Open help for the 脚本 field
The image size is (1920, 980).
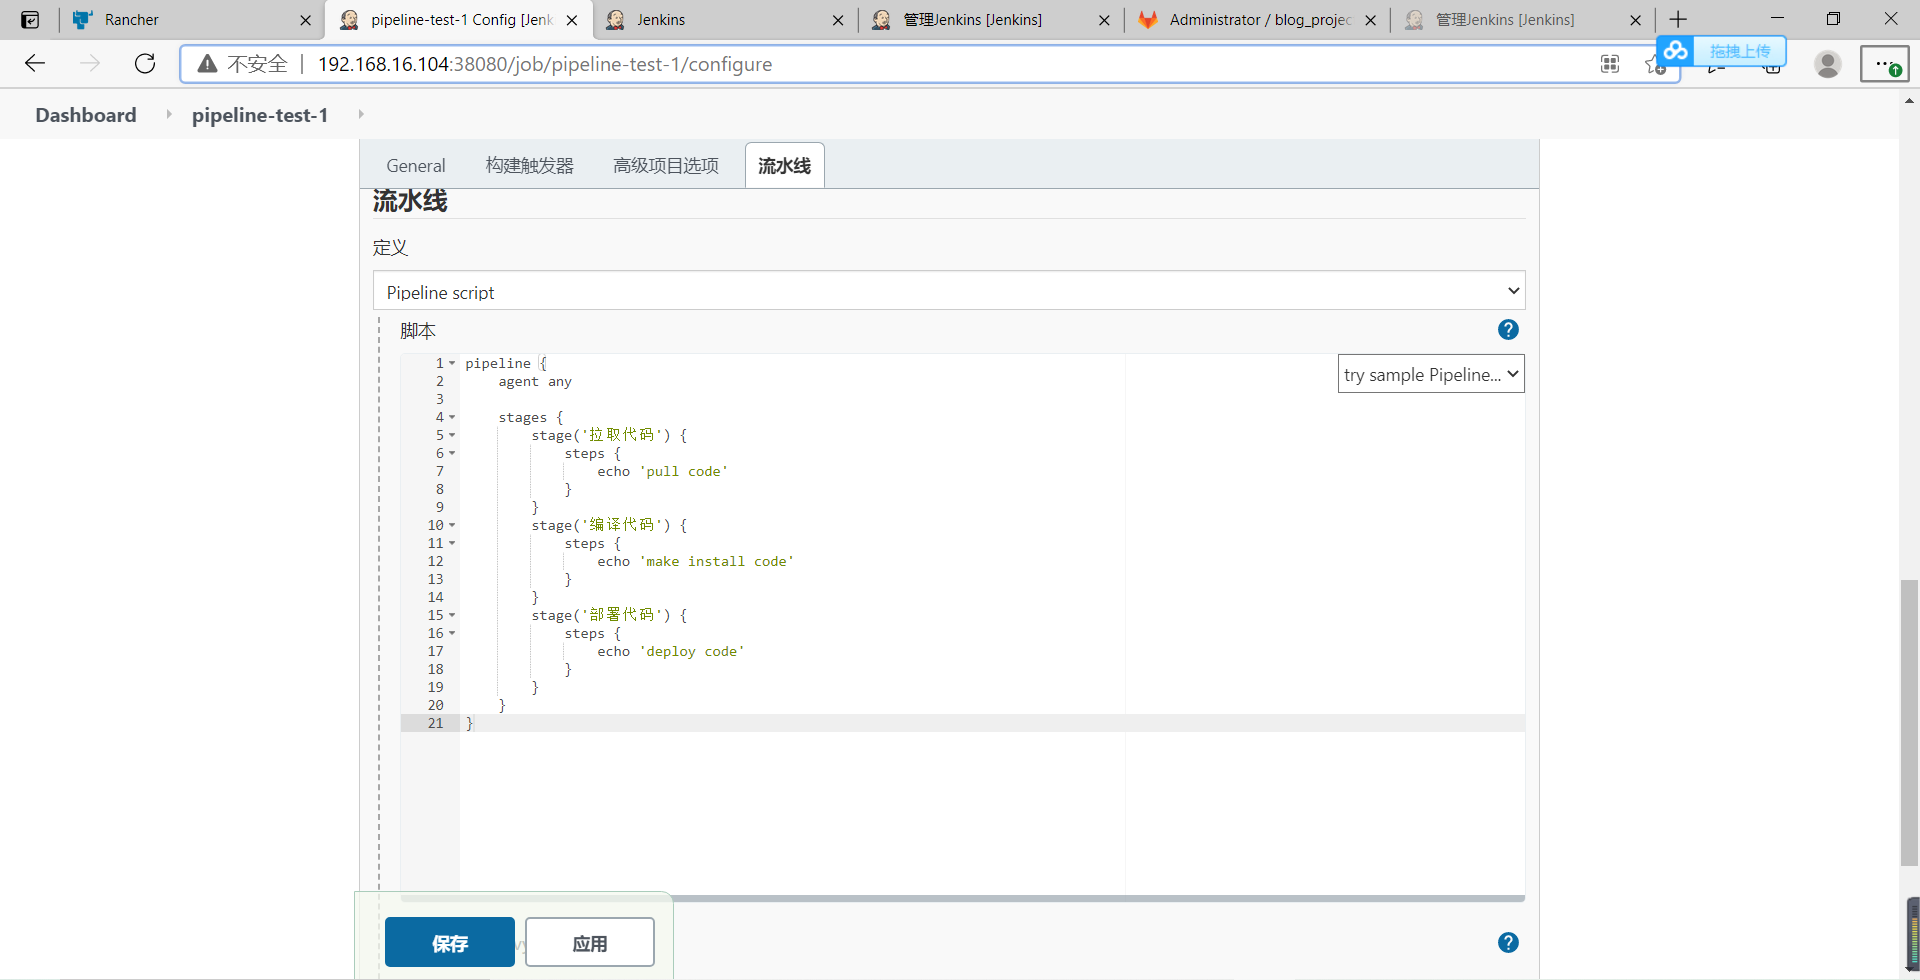[x=1508, y=329]
